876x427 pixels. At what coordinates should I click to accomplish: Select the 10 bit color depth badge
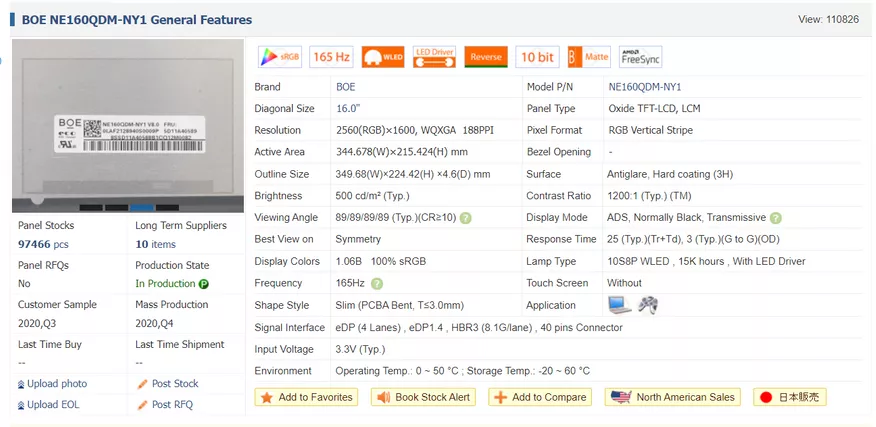coord(537,57)
